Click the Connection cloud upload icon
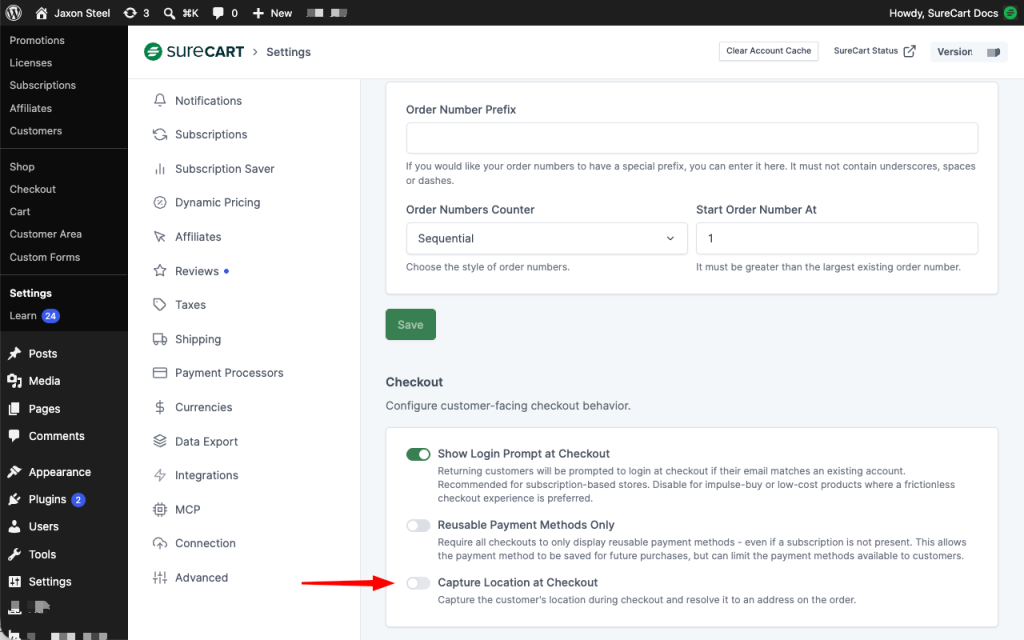 [x=160, y=543]
